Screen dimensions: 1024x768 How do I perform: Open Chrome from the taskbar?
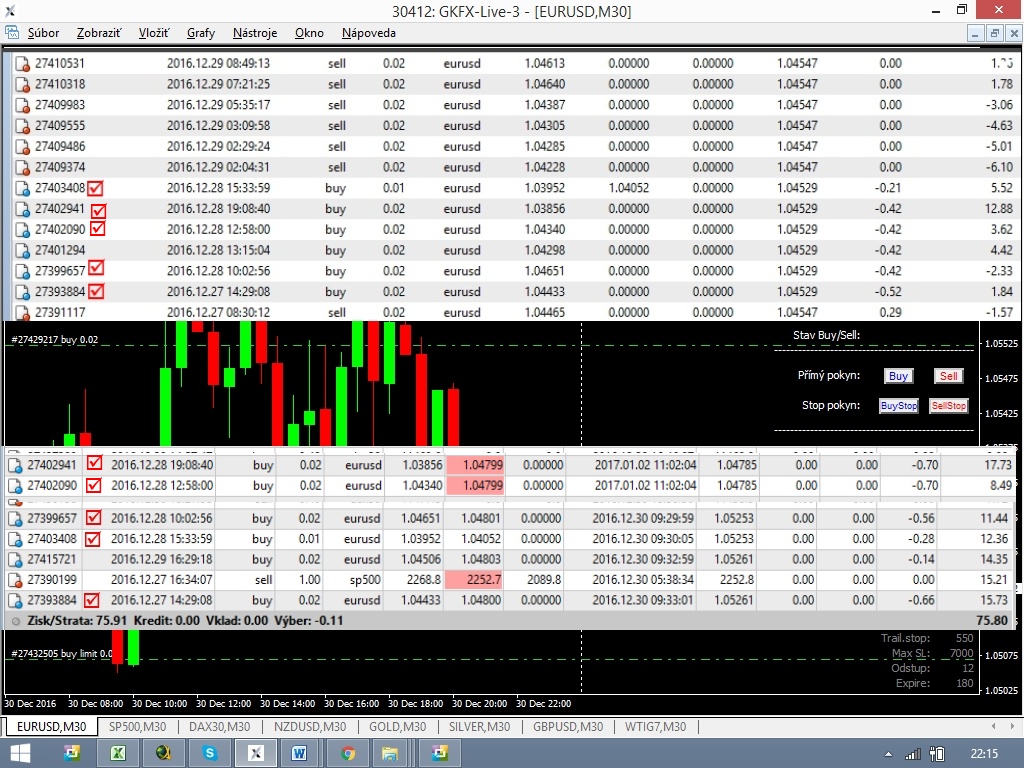coord(348,753)
